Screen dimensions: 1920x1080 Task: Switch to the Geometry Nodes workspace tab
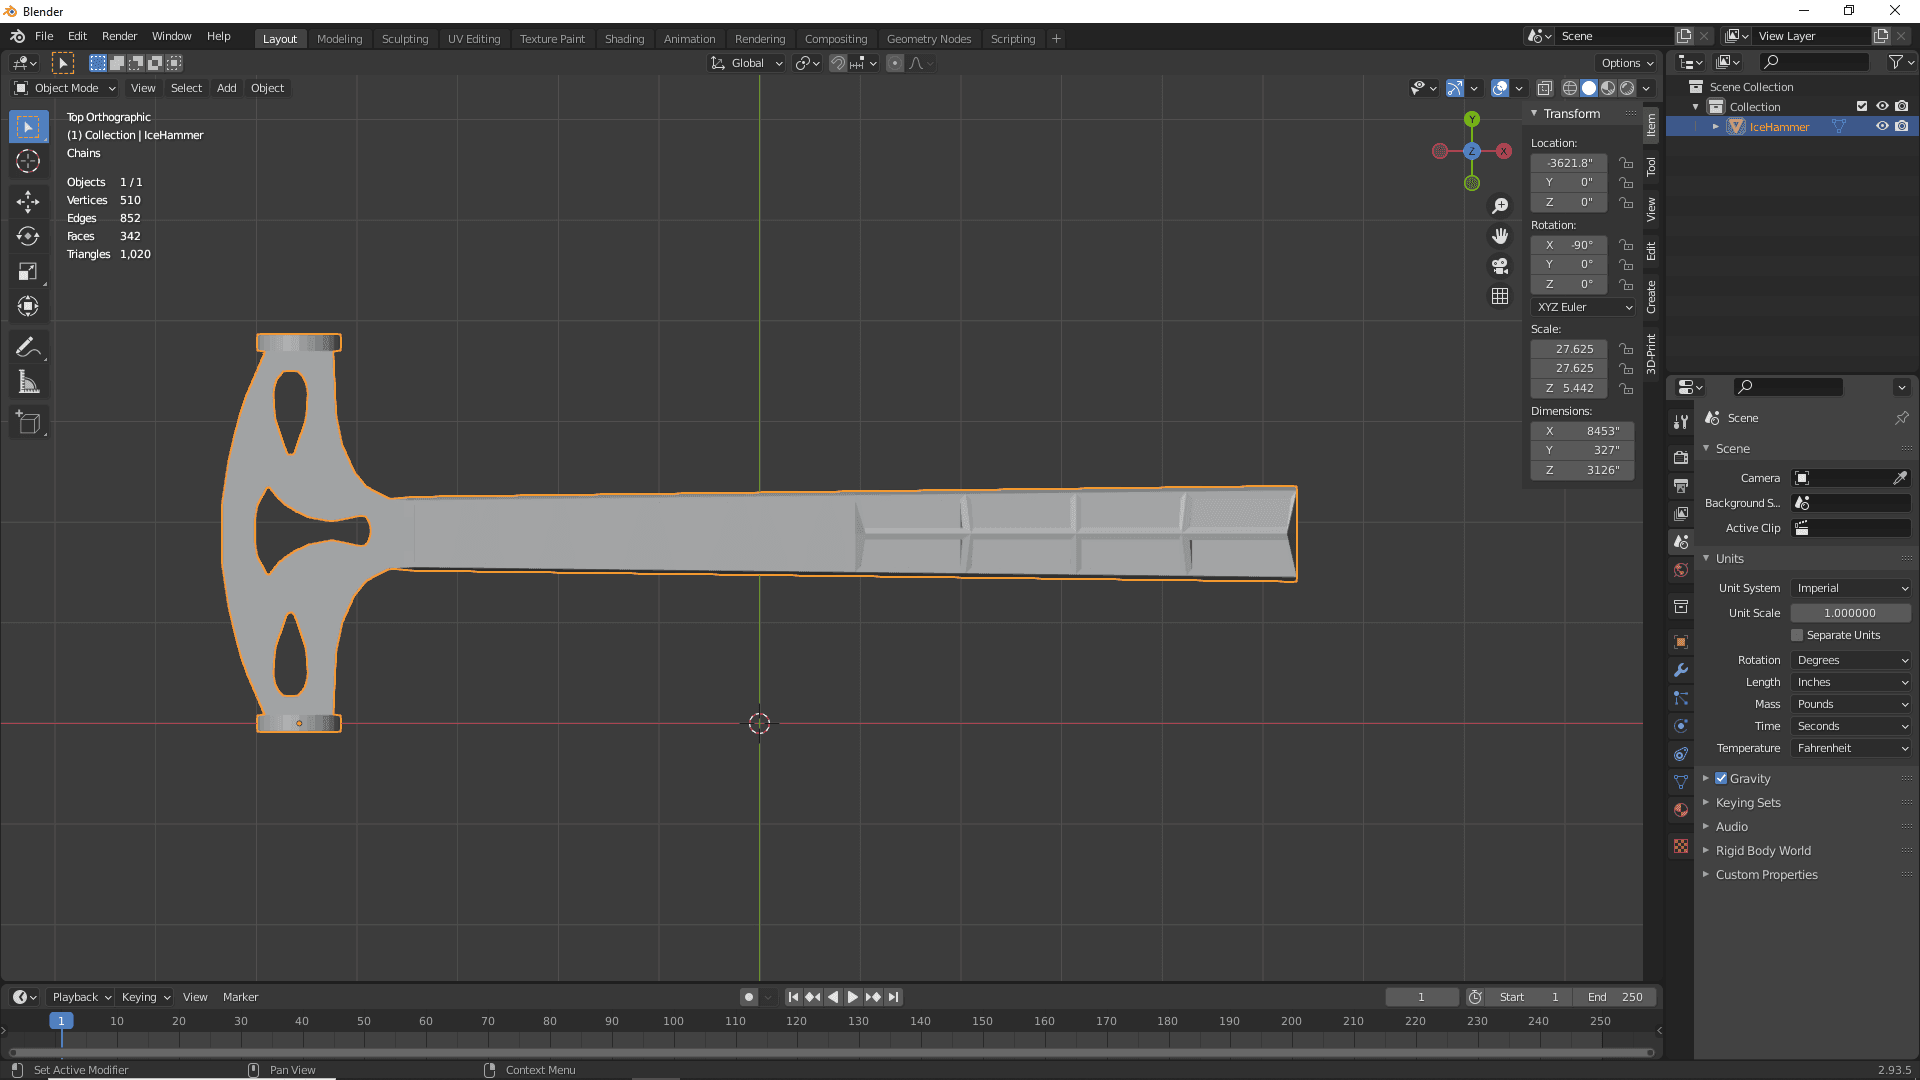tap(928, 39)
